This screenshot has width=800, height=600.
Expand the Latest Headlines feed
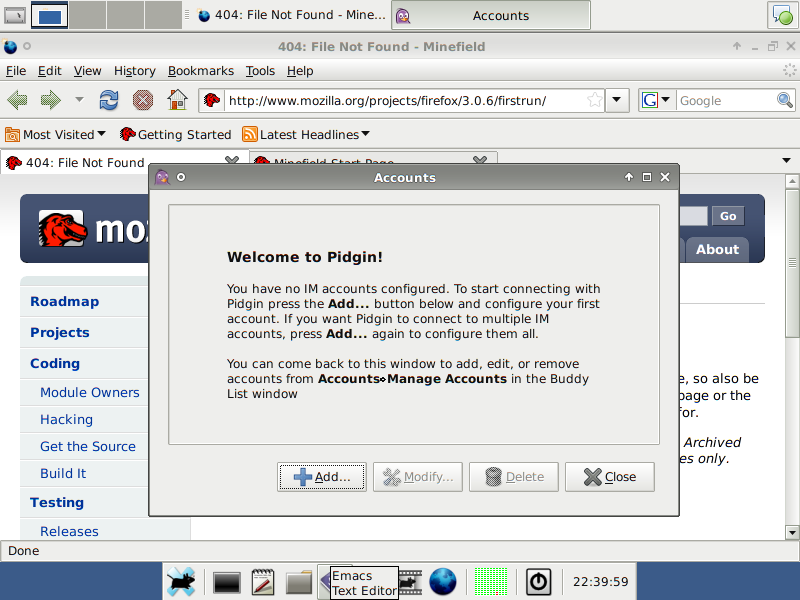tap(306, 134)
